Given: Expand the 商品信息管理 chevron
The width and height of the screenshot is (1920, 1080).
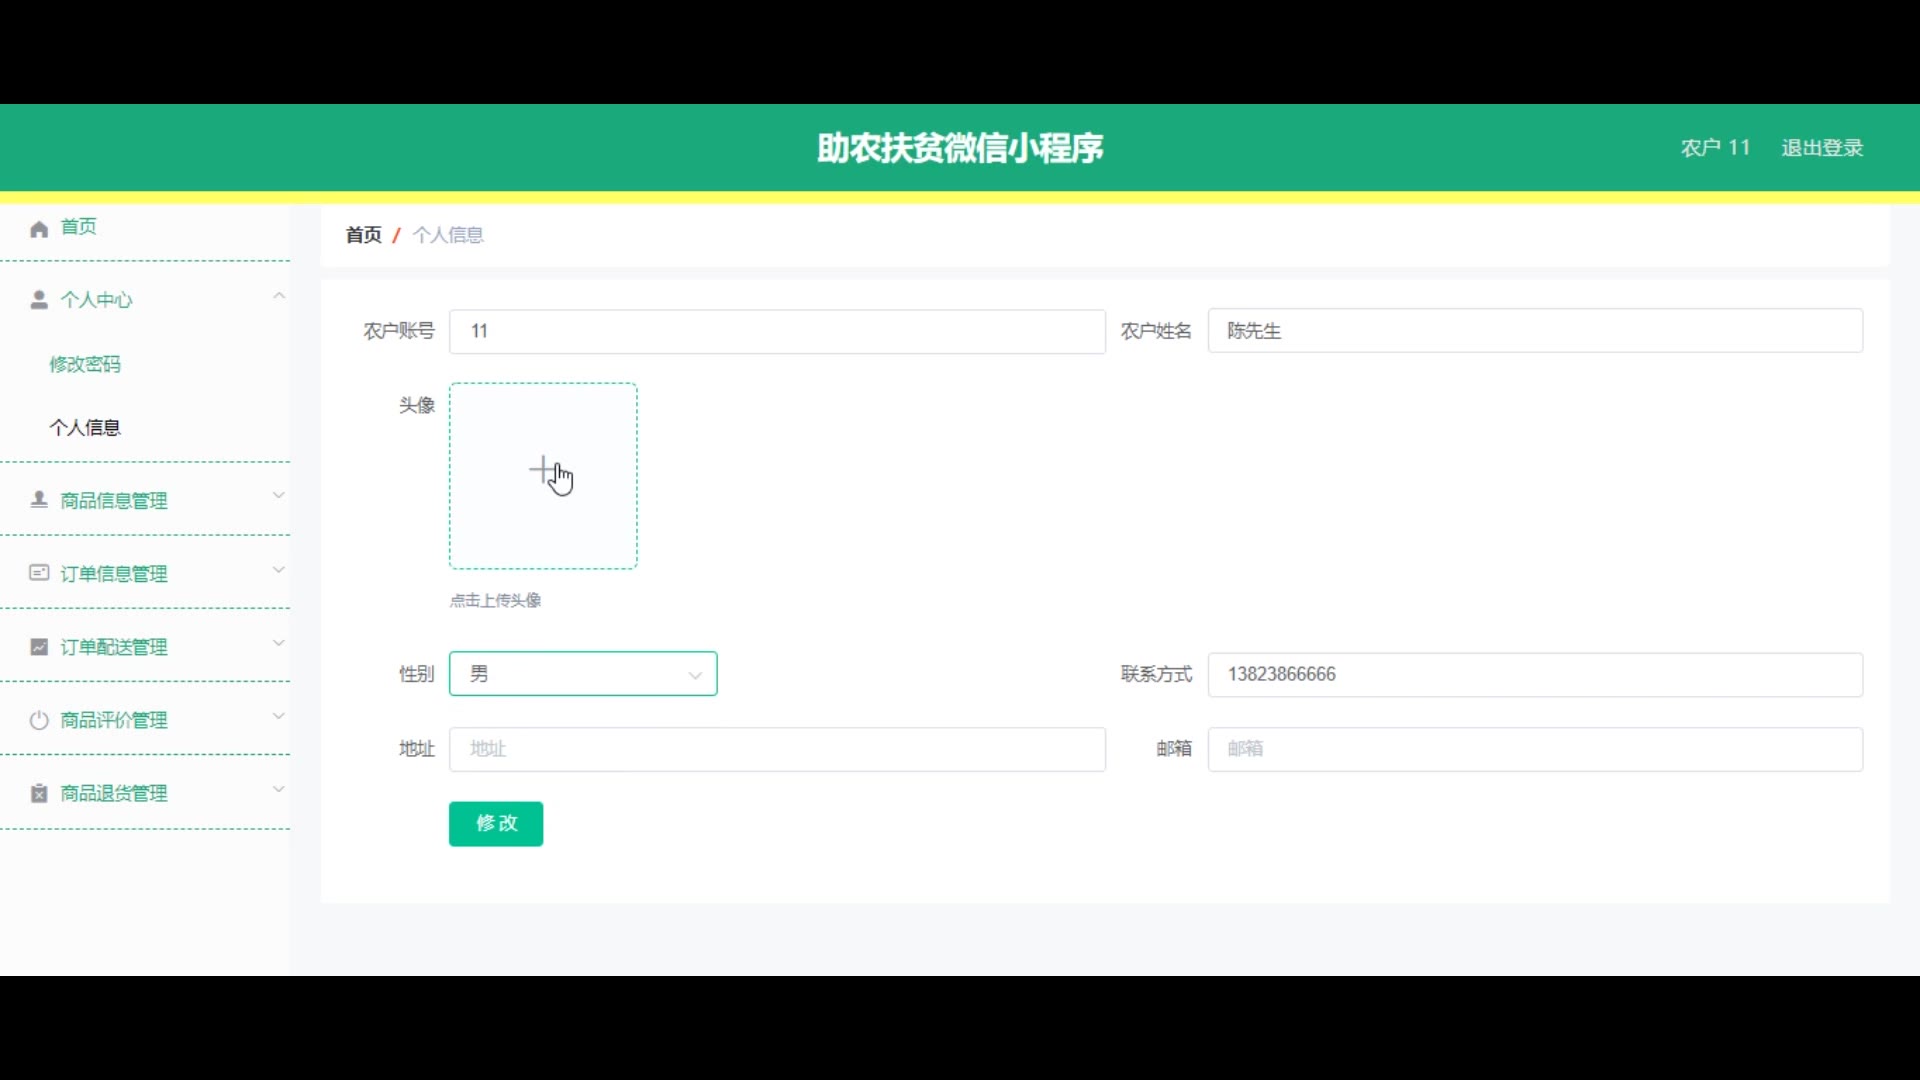Looking at the screenshot, I should pos(279,496).
